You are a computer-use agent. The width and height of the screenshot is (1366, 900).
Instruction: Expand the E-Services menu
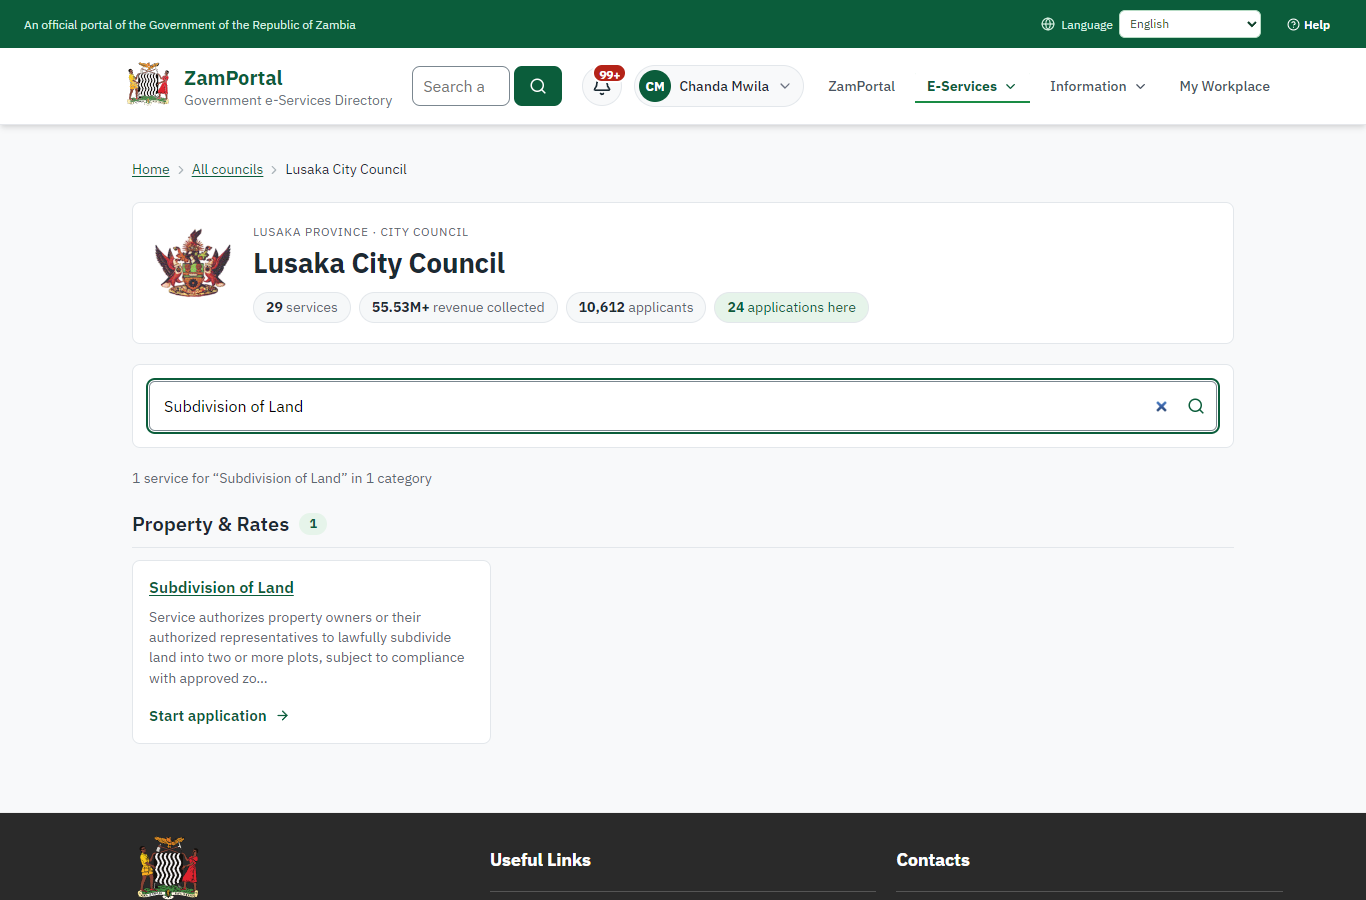971,86
